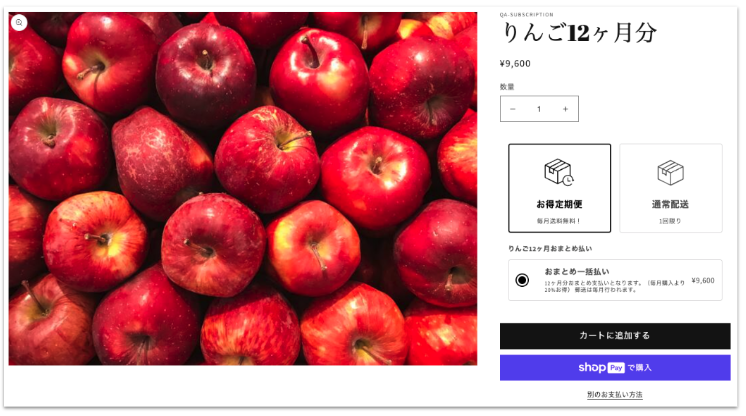Image resolution: width=746 pixels, height=416 pixels.
Task: Increase quantity with the plus icon
Action: click(x=565, y=109)
